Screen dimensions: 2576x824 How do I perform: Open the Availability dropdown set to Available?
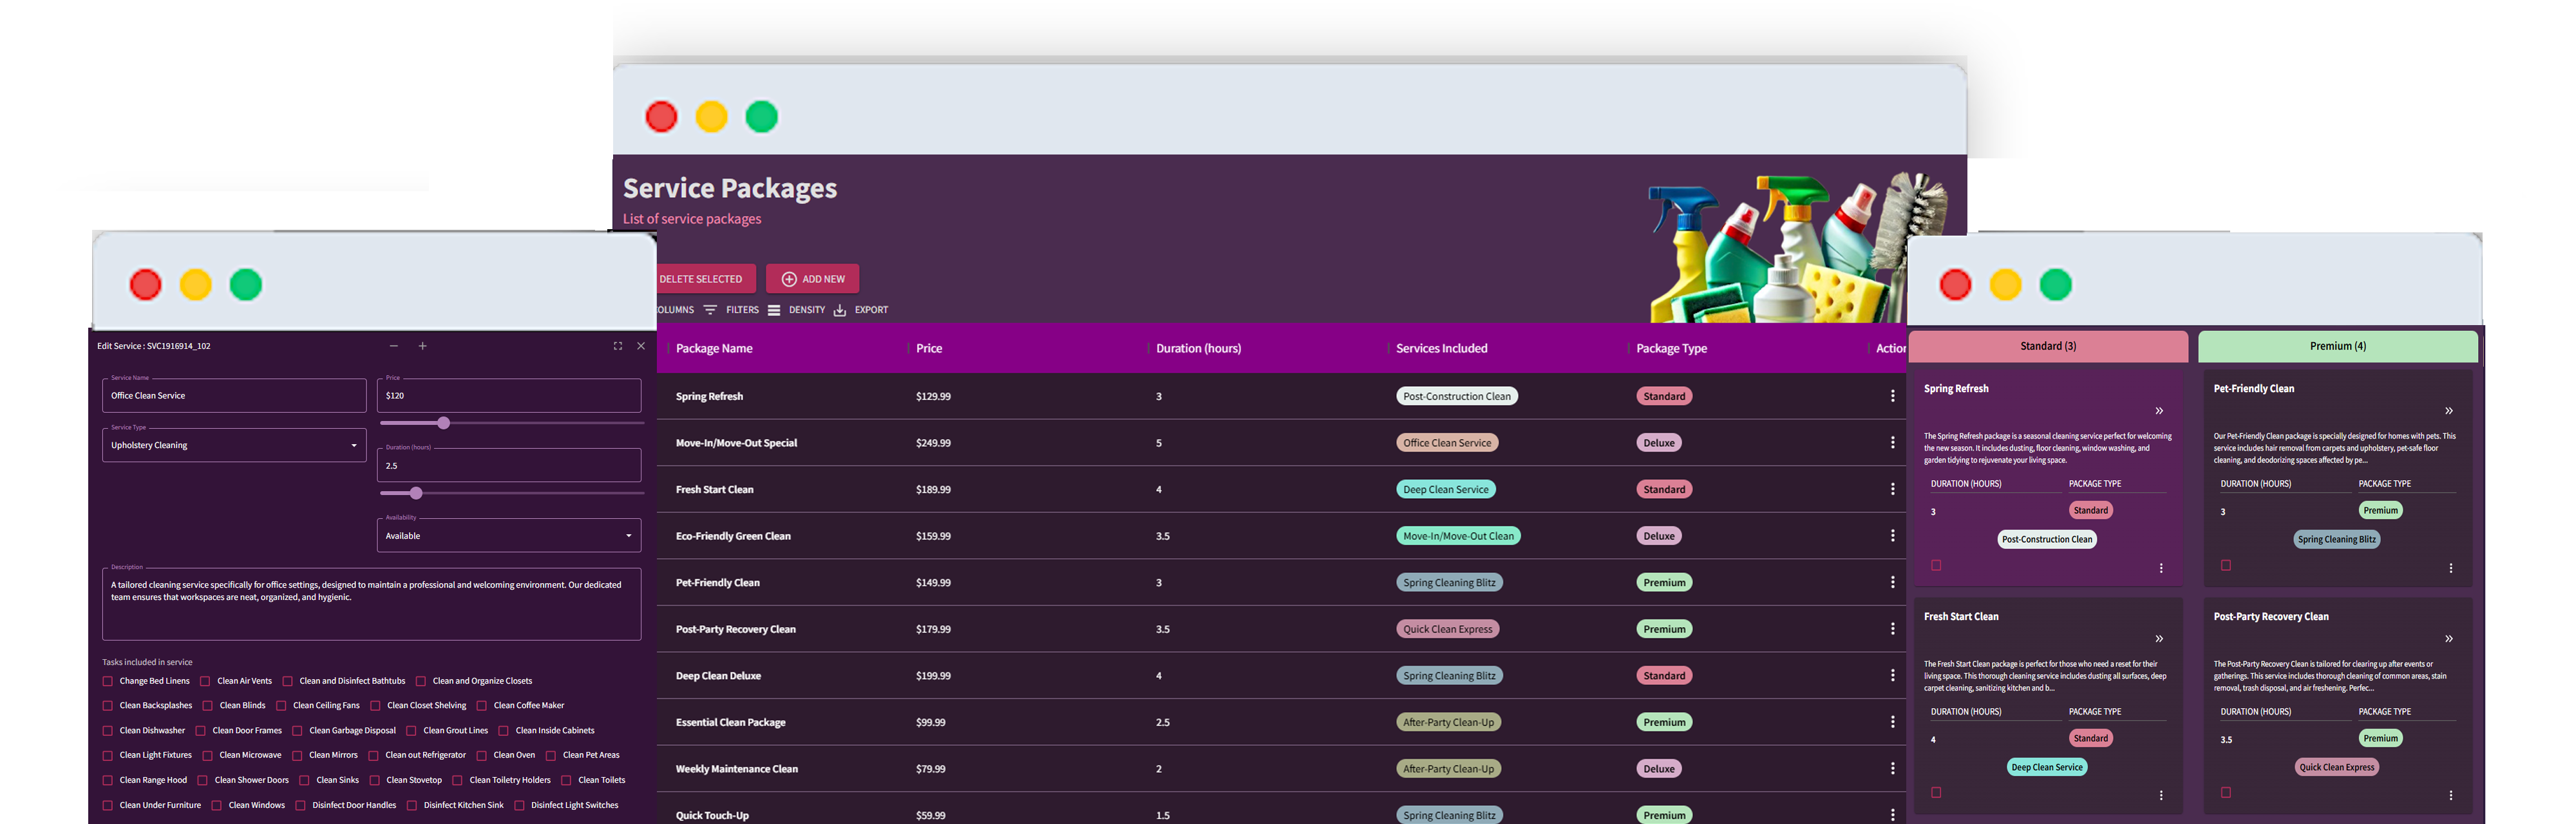click(508, 535)
